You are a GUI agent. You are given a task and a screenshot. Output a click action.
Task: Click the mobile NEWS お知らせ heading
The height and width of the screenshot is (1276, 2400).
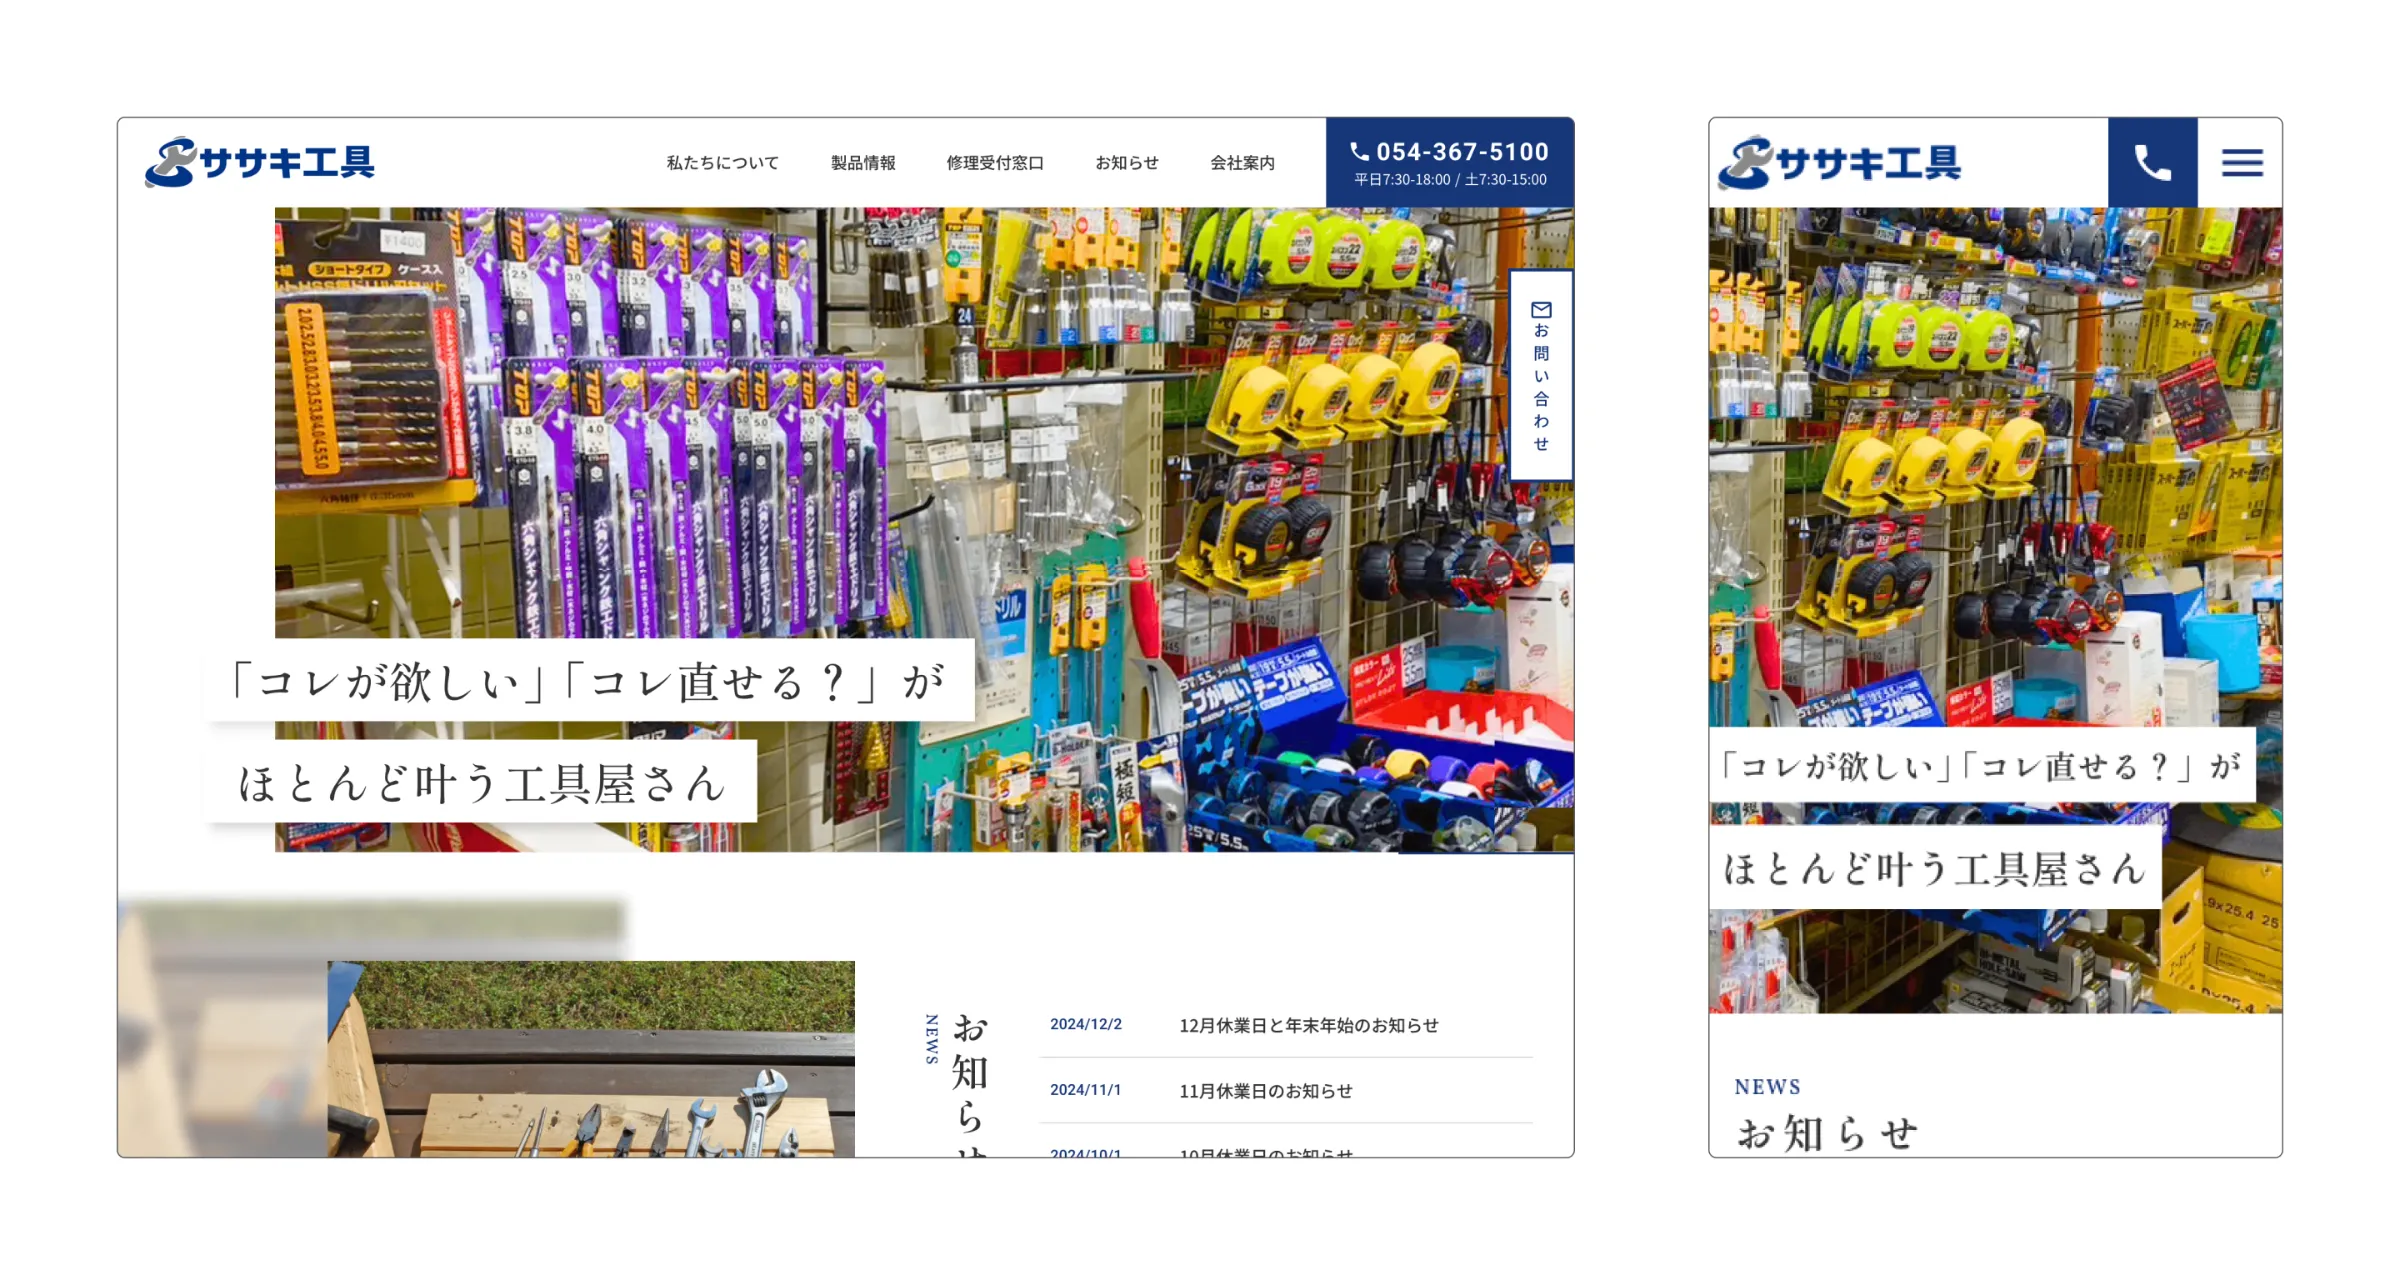(x=1826, y=1133)
